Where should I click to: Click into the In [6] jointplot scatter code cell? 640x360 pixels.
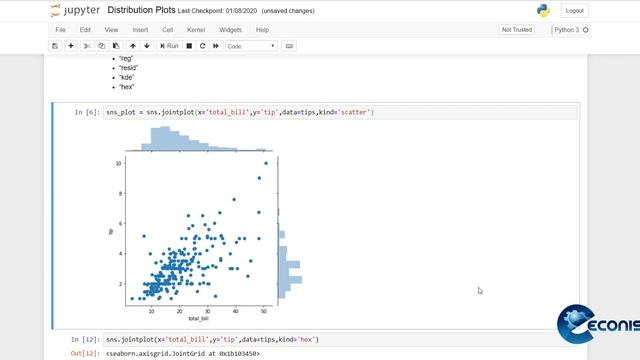pos(340,112)
